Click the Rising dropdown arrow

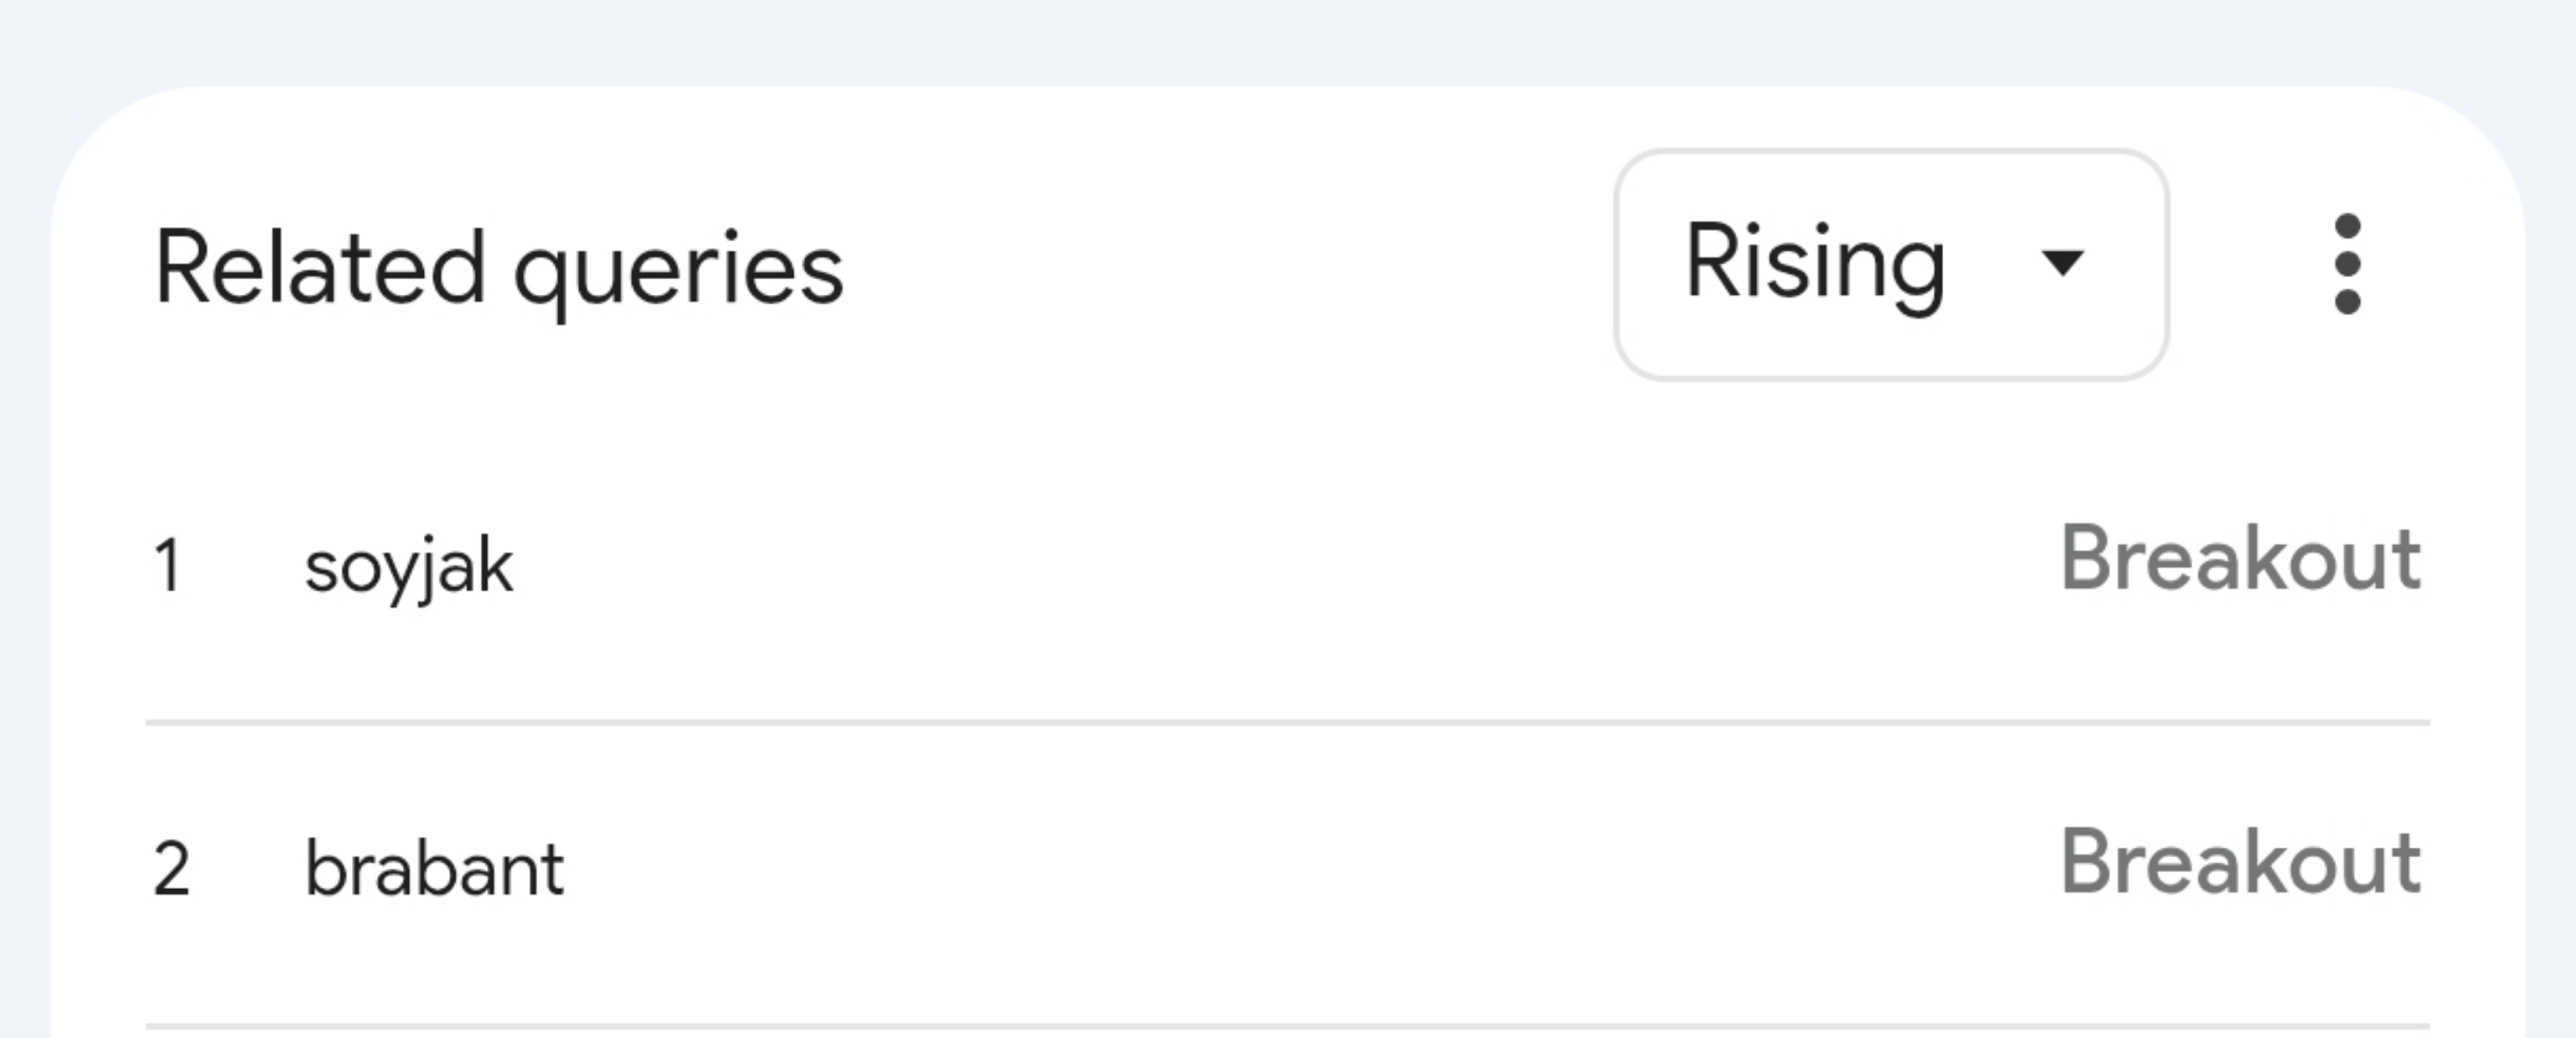pyautogui.click(x=2062, y=263)
